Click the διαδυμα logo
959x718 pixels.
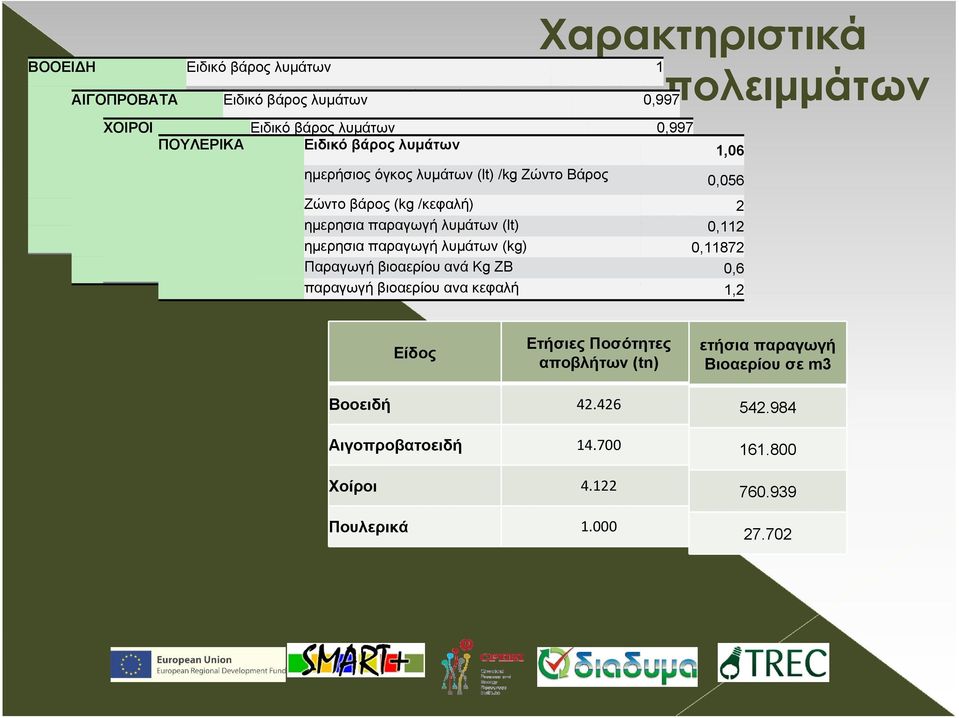tap(617, 666)
